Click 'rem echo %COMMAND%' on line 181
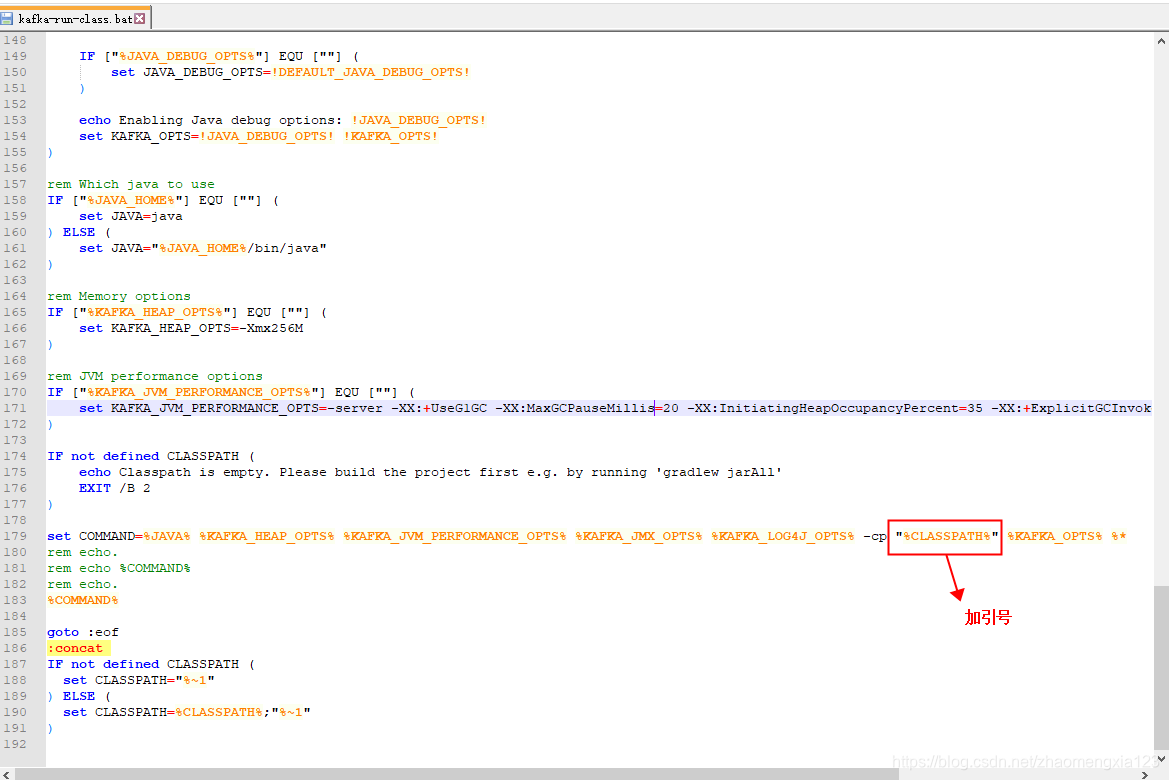Screen dimensions: 1169x780 click(119, 568)
